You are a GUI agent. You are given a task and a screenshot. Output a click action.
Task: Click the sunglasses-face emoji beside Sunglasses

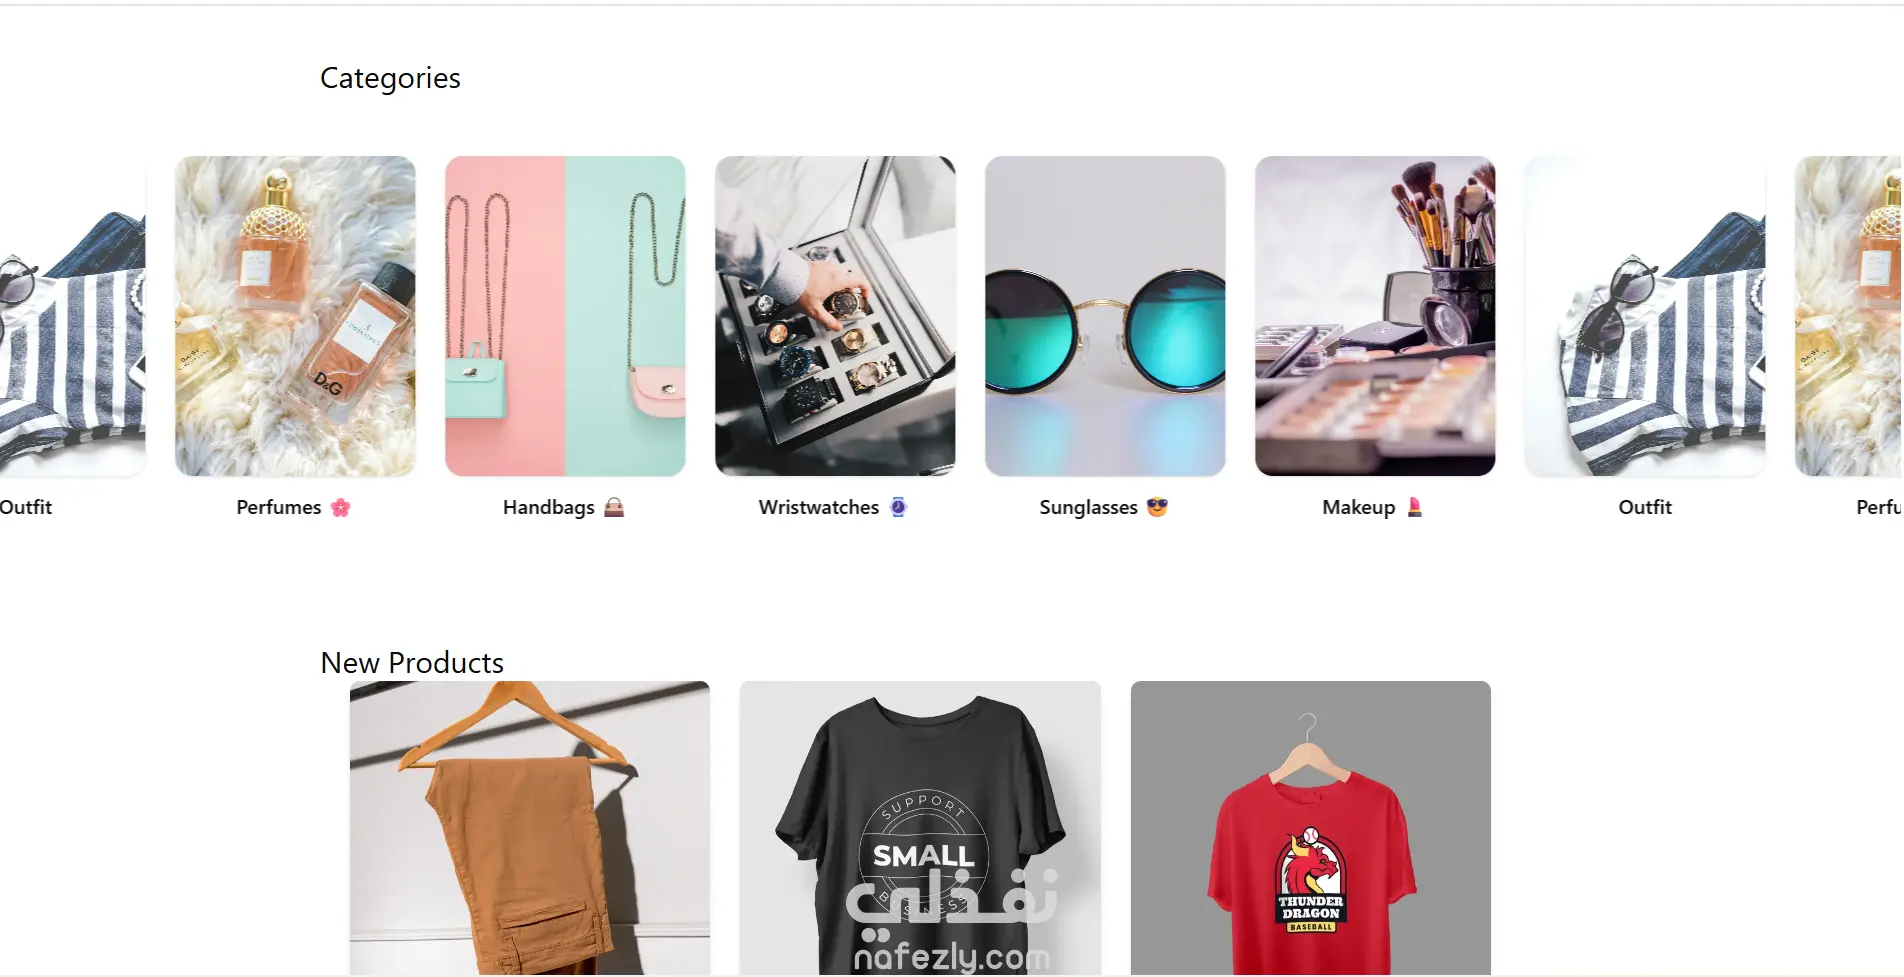(1157, 507)
